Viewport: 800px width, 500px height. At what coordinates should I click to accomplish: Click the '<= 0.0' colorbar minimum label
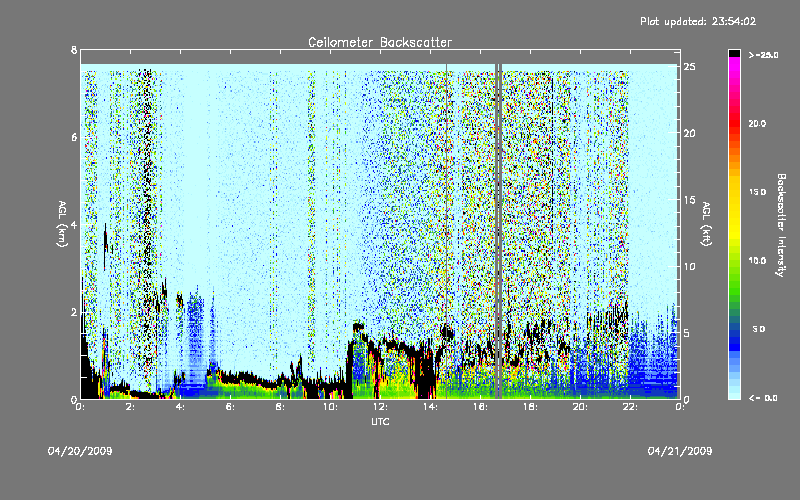coord(763,397)
